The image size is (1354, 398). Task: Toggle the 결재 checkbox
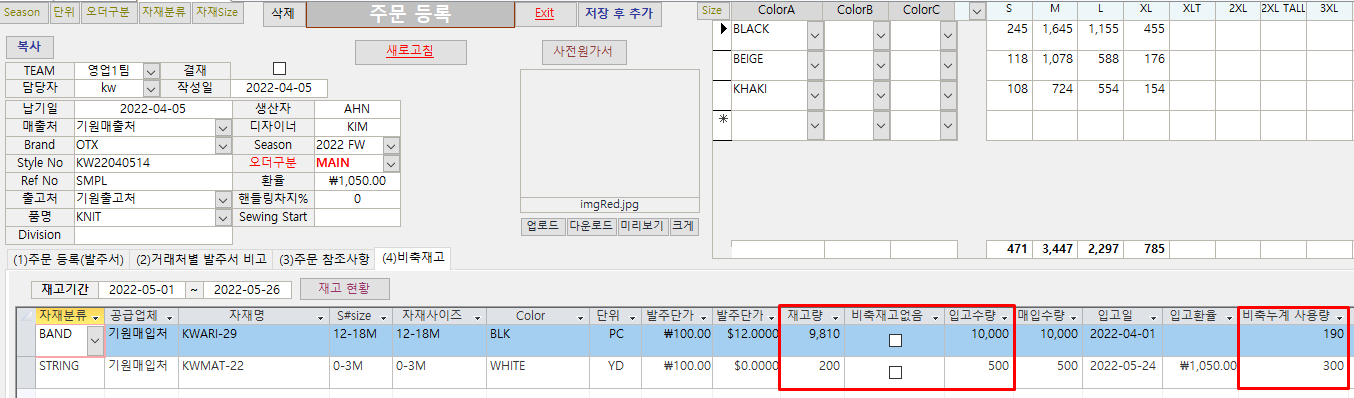tap(279, 69)
